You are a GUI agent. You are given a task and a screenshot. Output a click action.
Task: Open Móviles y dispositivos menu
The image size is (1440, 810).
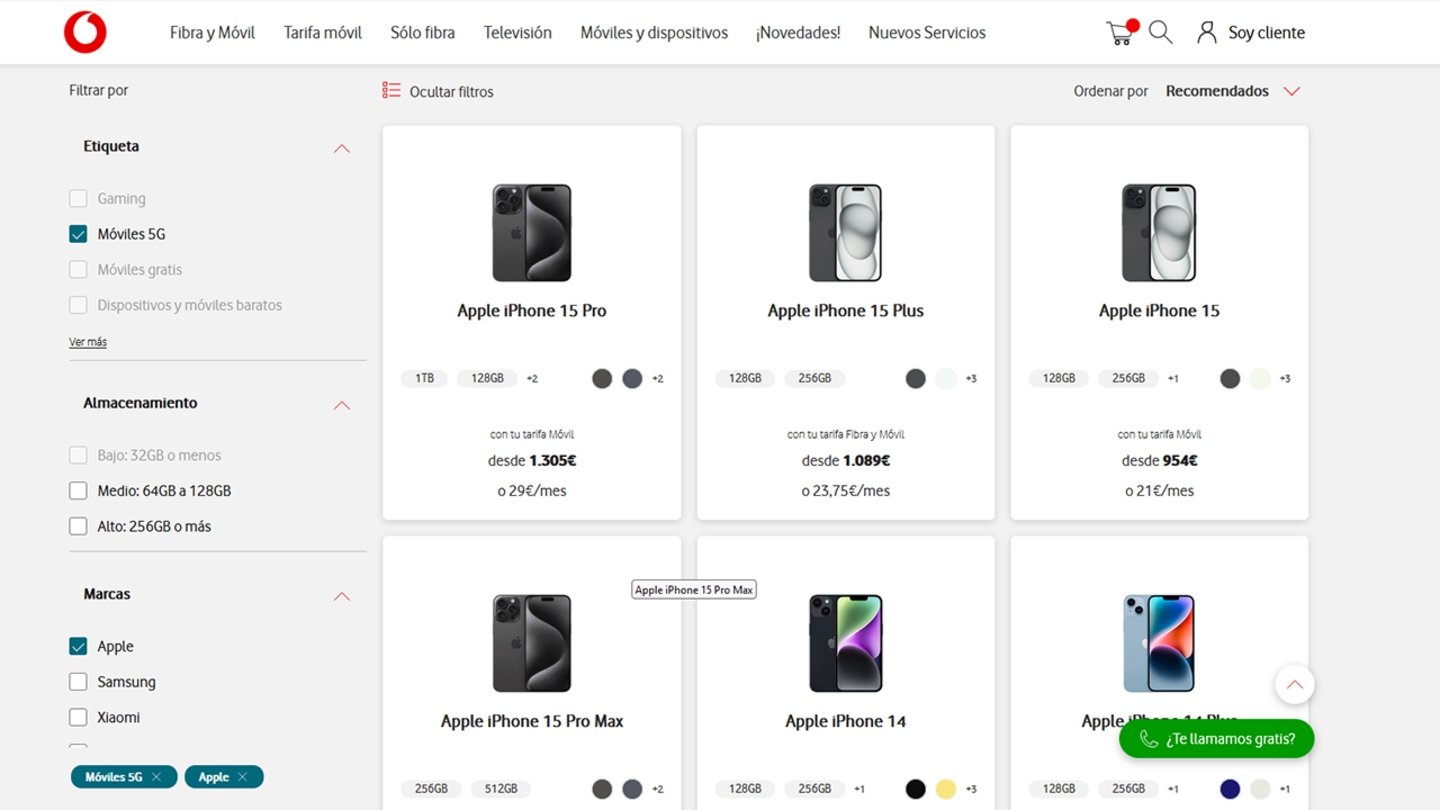(x=654, y=32)
